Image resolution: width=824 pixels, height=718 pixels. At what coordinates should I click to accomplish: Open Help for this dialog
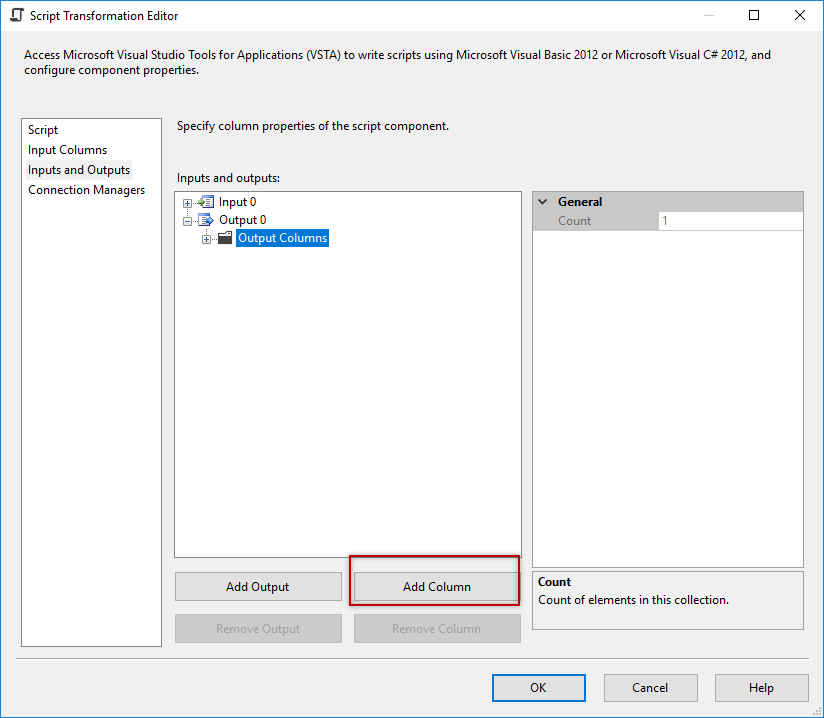coord(761,688)
